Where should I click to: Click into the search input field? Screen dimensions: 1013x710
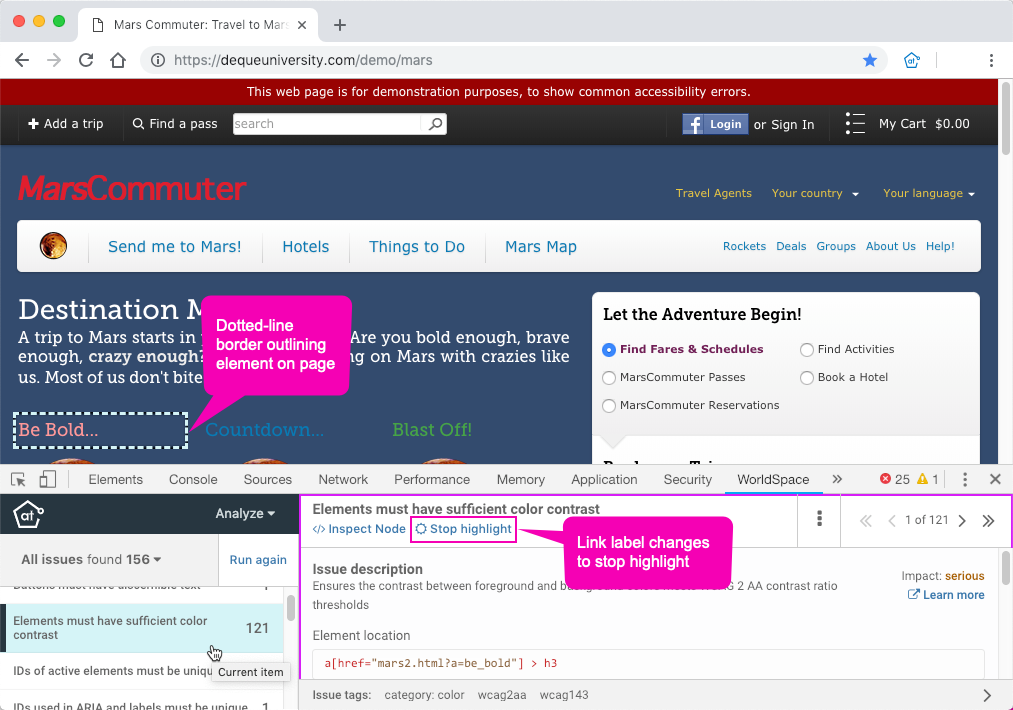coord(326,123)
